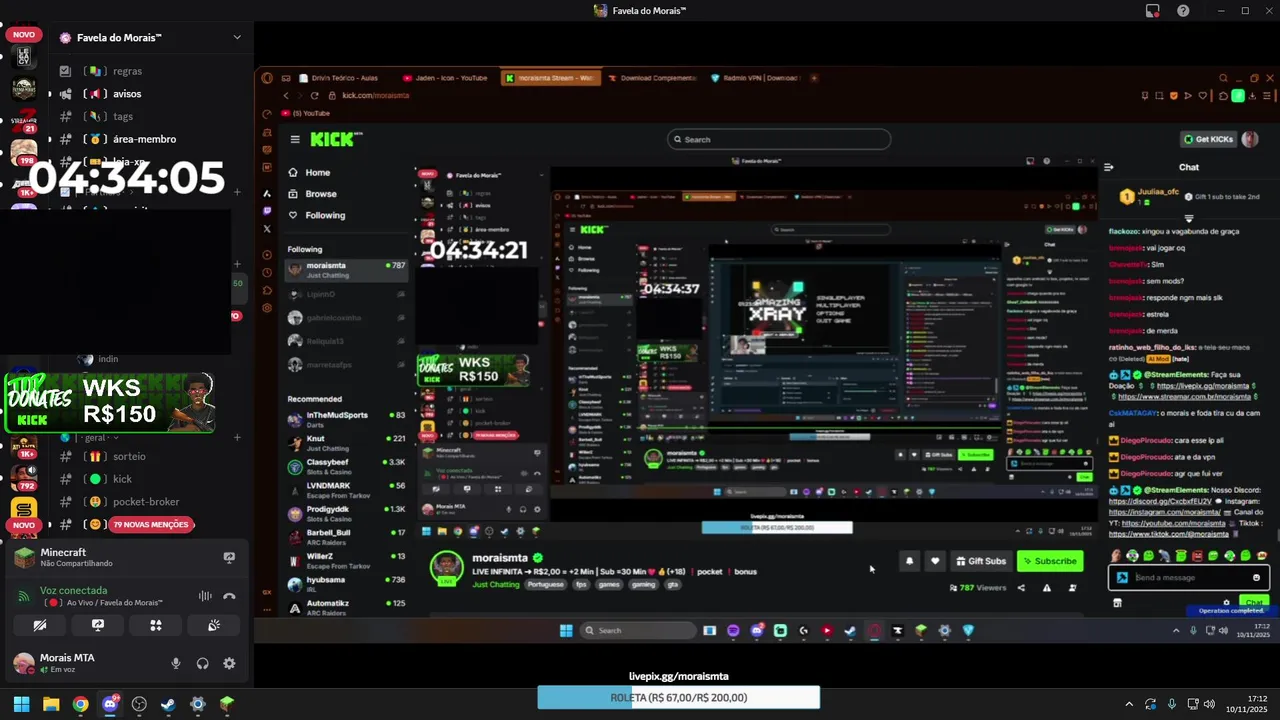Viewport: 1280px width, 720px height.
Task: Deafen audio with Discord headphones icon
Action: point(203,663)
